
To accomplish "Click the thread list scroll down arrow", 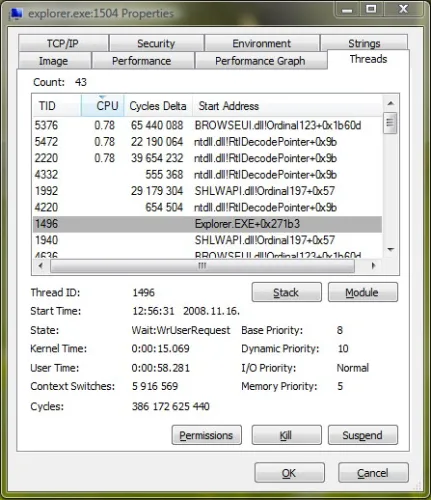I will pos(390,249).
